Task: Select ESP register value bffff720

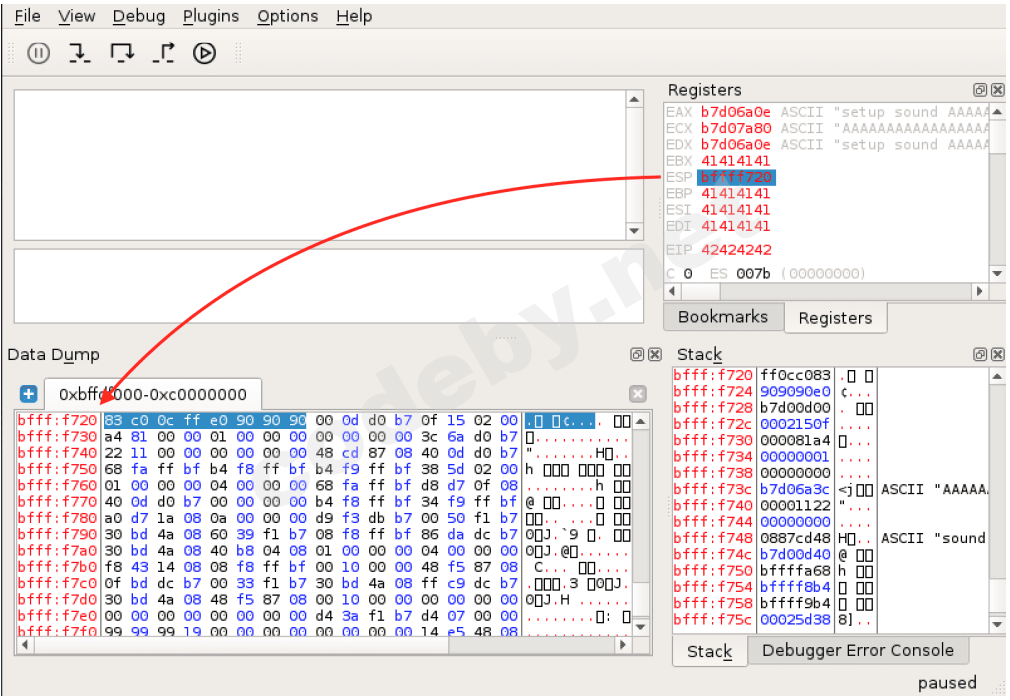Action: pos(736,177)
